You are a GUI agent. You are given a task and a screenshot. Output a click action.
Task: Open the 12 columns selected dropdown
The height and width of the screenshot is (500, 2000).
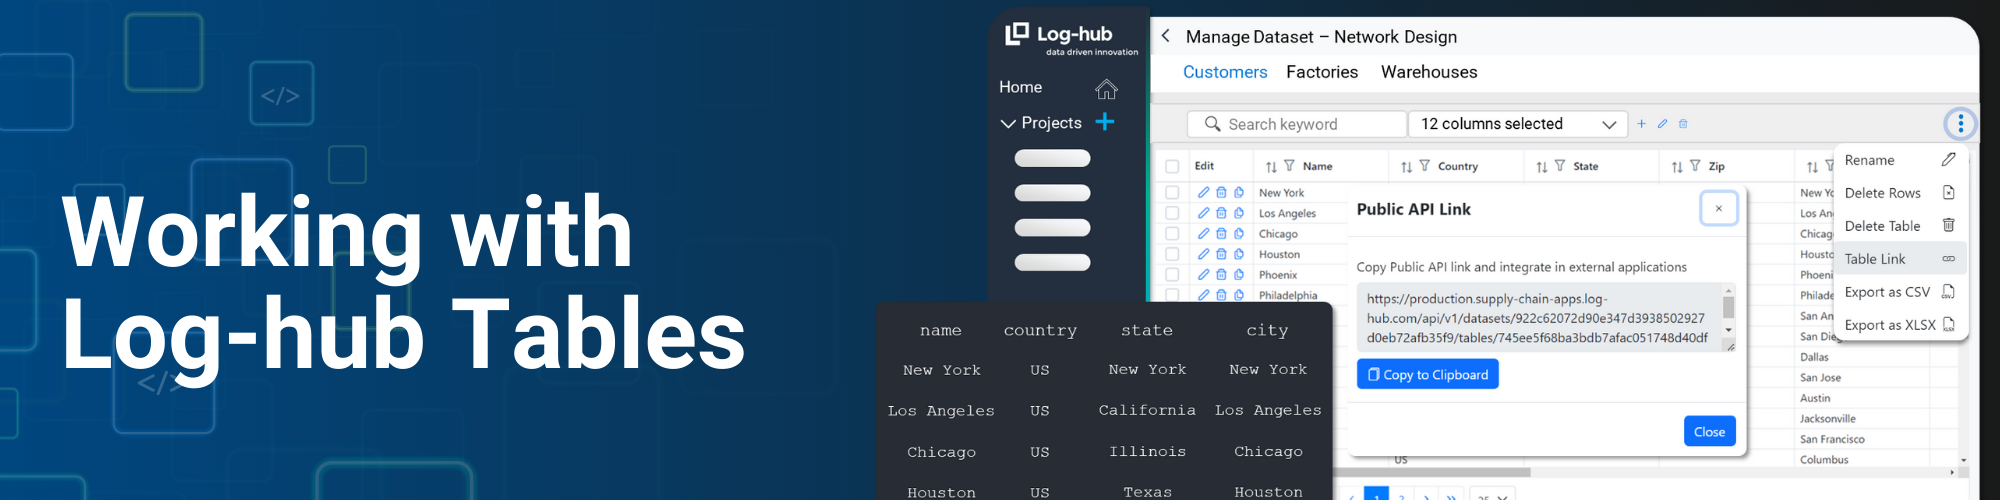tap(1518, 124)
